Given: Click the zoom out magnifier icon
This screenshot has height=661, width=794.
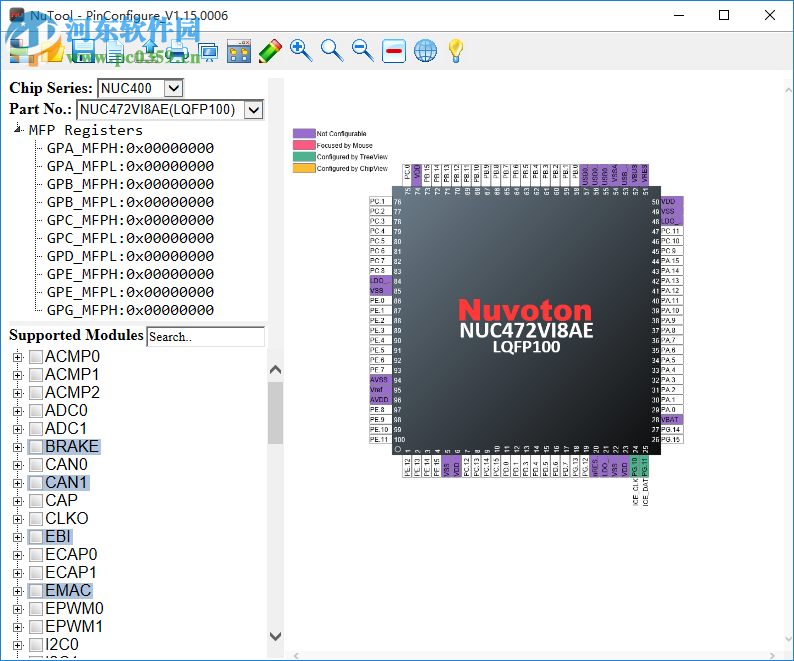Looking at the screenshot, I should [x=363, y=51].
